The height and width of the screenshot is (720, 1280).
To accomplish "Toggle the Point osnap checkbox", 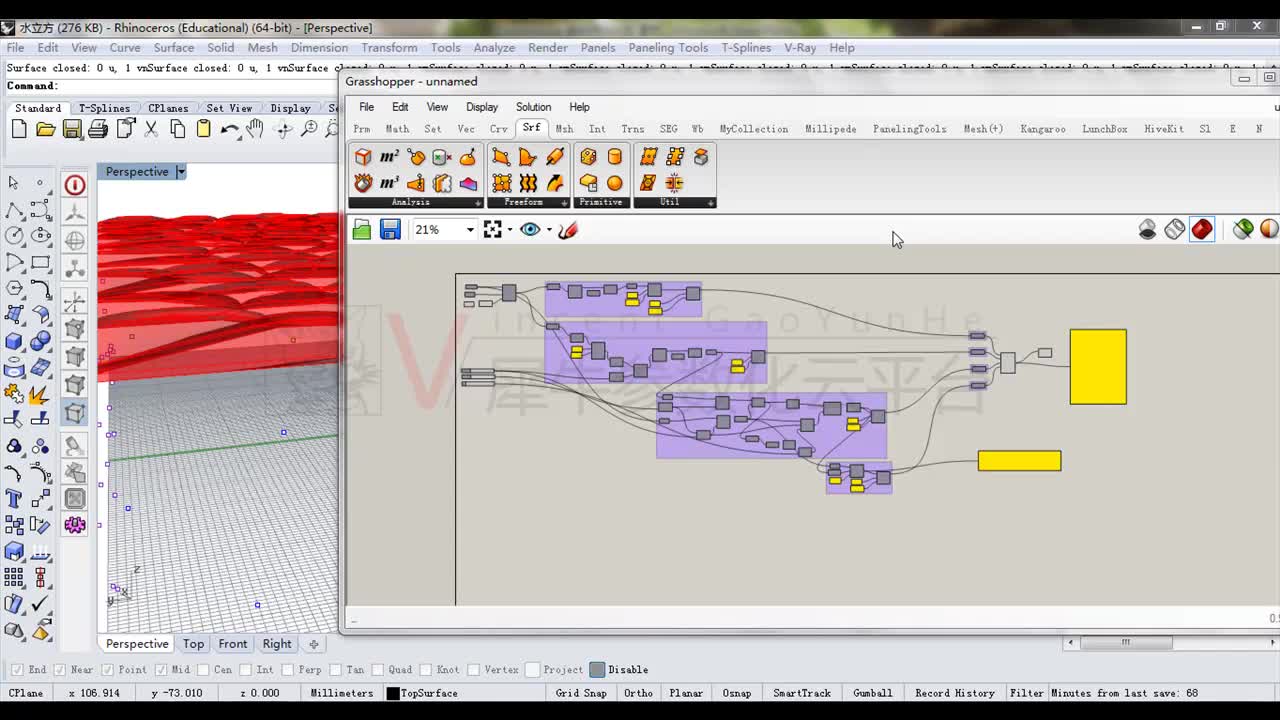I will 107,670.
